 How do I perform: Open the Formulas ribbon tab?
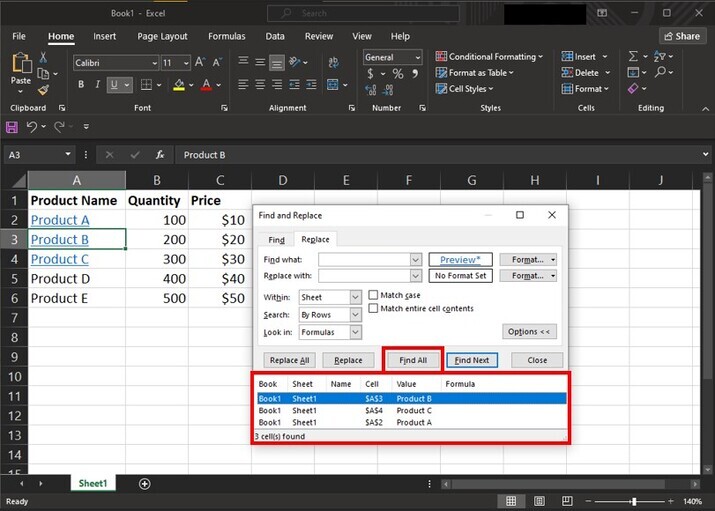[x=226, y=36]
